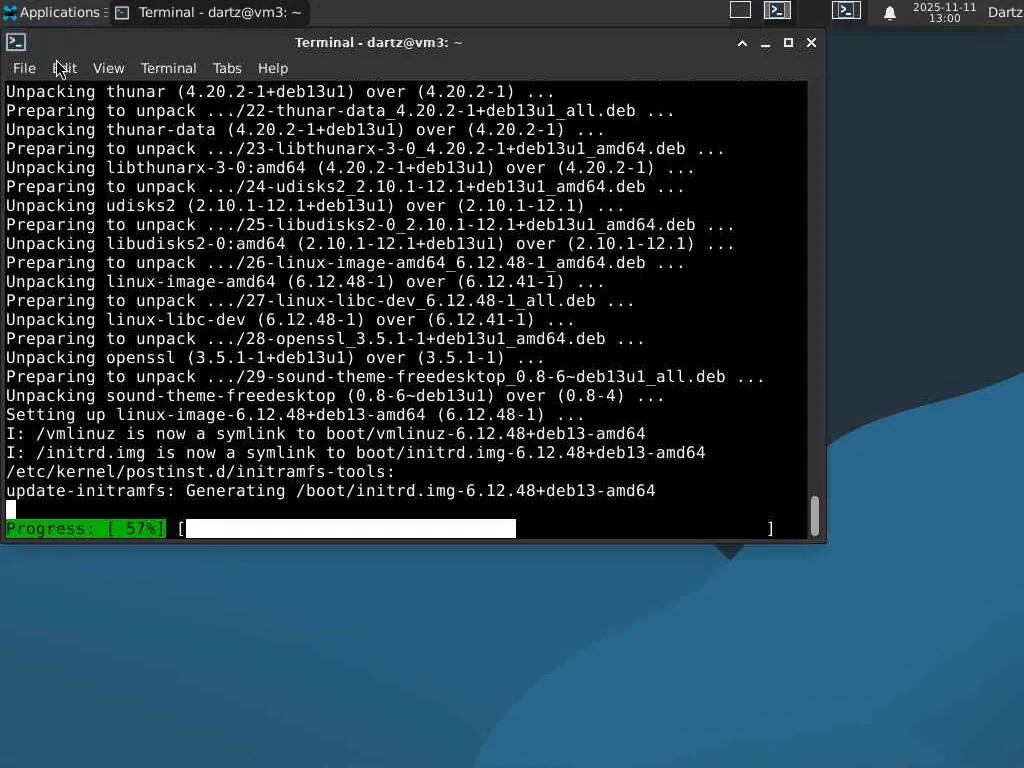1024x768 pixels.
Task: Maximize the Terminal window
Action: [788, 43]
